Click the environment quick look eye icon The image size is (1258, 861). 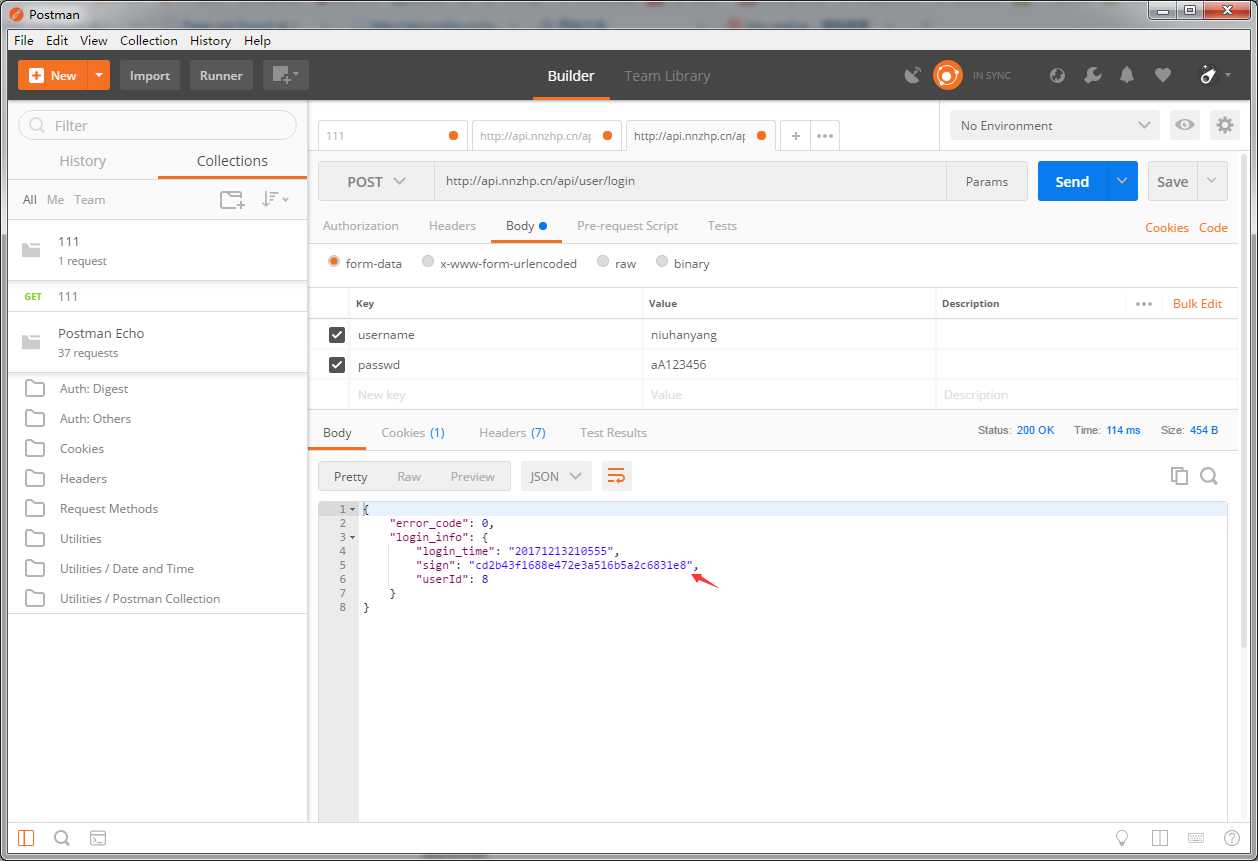1185,125
